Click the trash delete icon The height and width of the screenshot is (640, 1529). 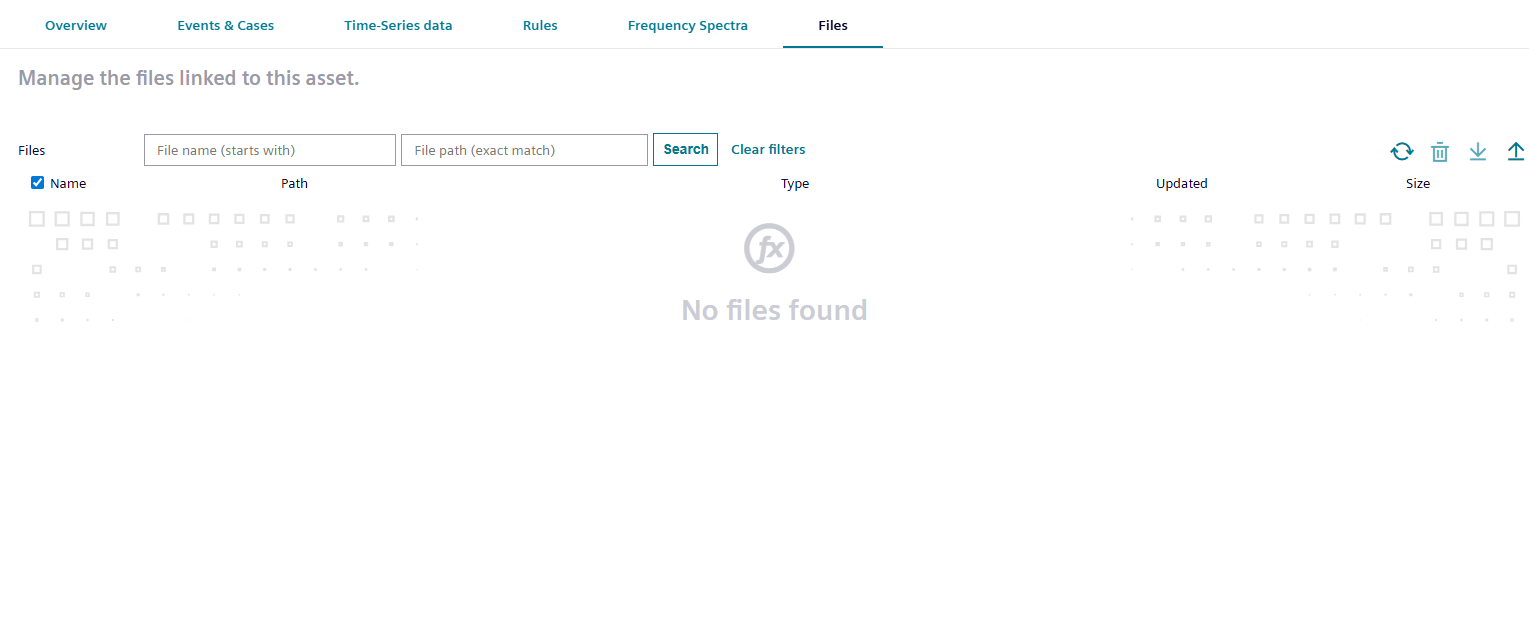pos(1440,151)
